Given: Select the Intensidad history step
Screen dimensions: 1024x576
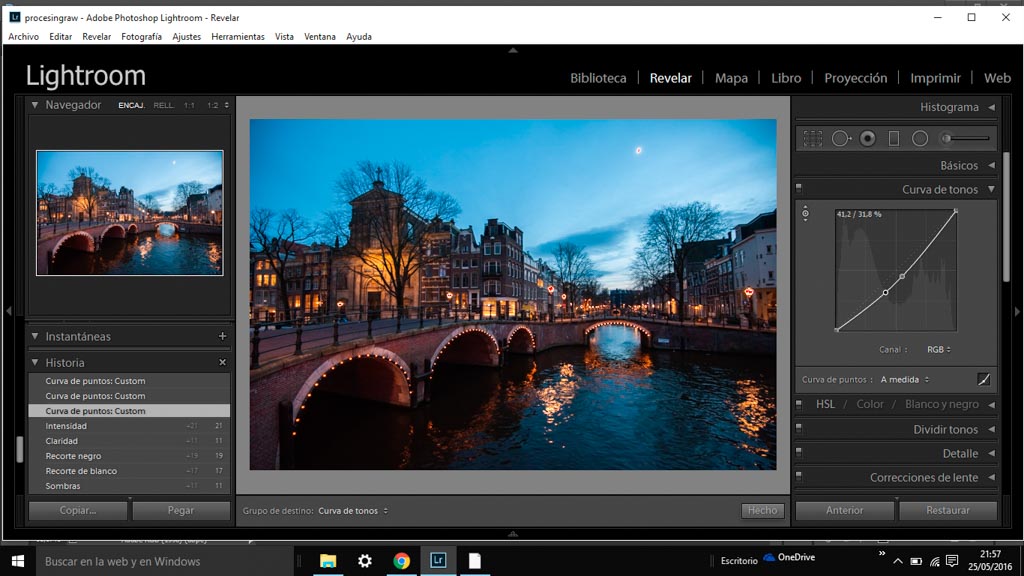Looking at the screenshot, I should pos(67,426).
